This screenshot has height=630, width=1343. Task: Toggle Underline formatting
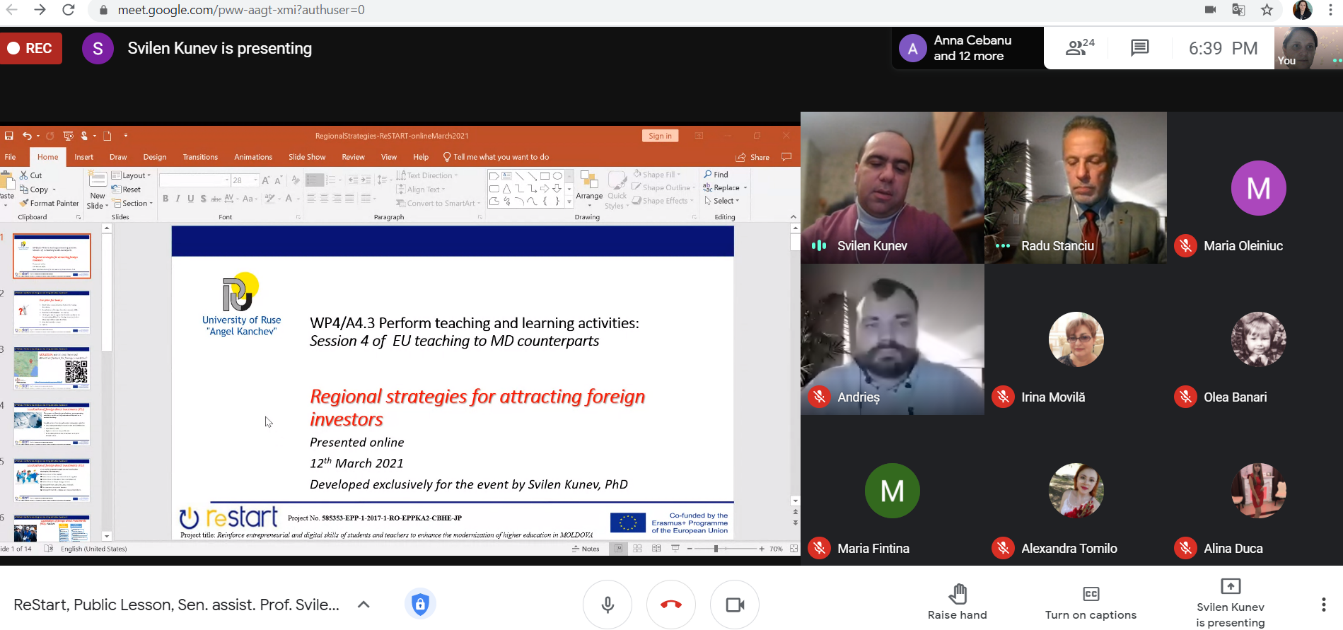click(190, 199)
